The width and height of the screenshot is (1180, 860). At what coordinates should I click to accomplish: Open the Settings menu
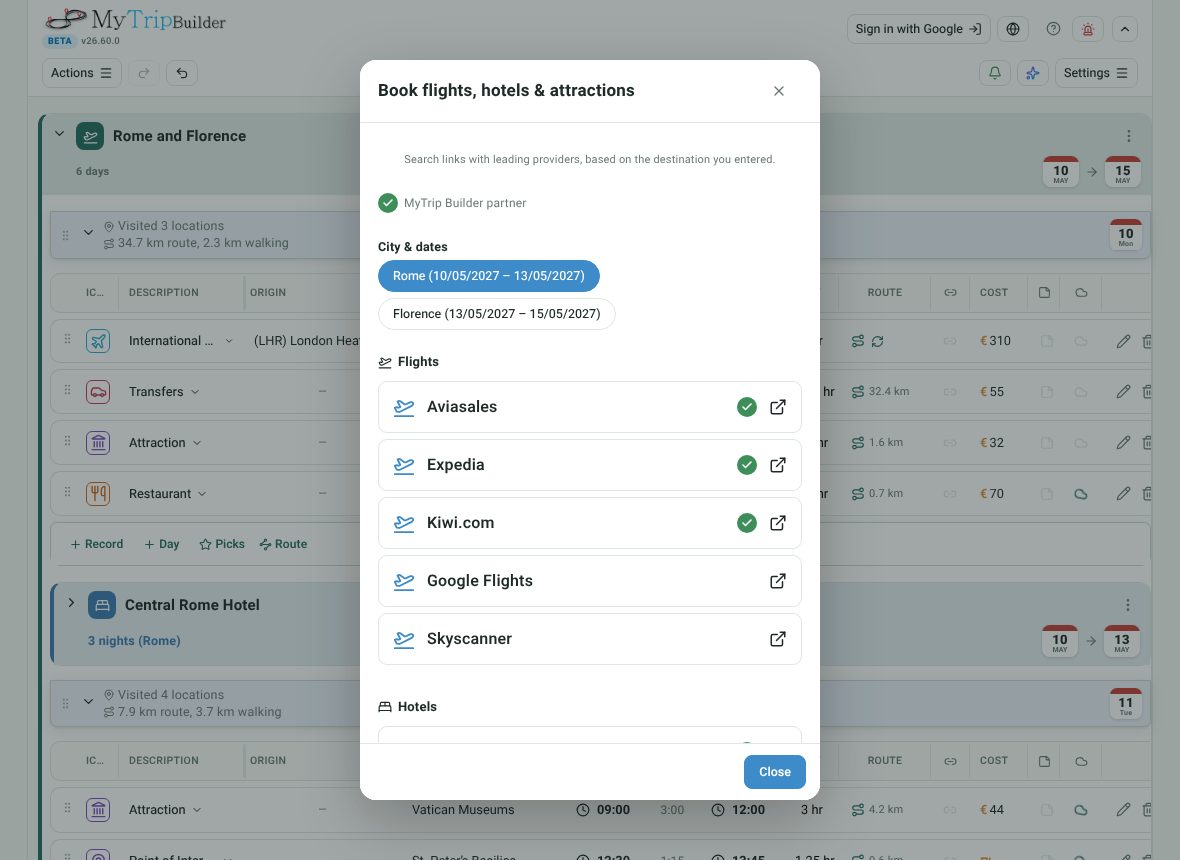tap(1096, 73)
